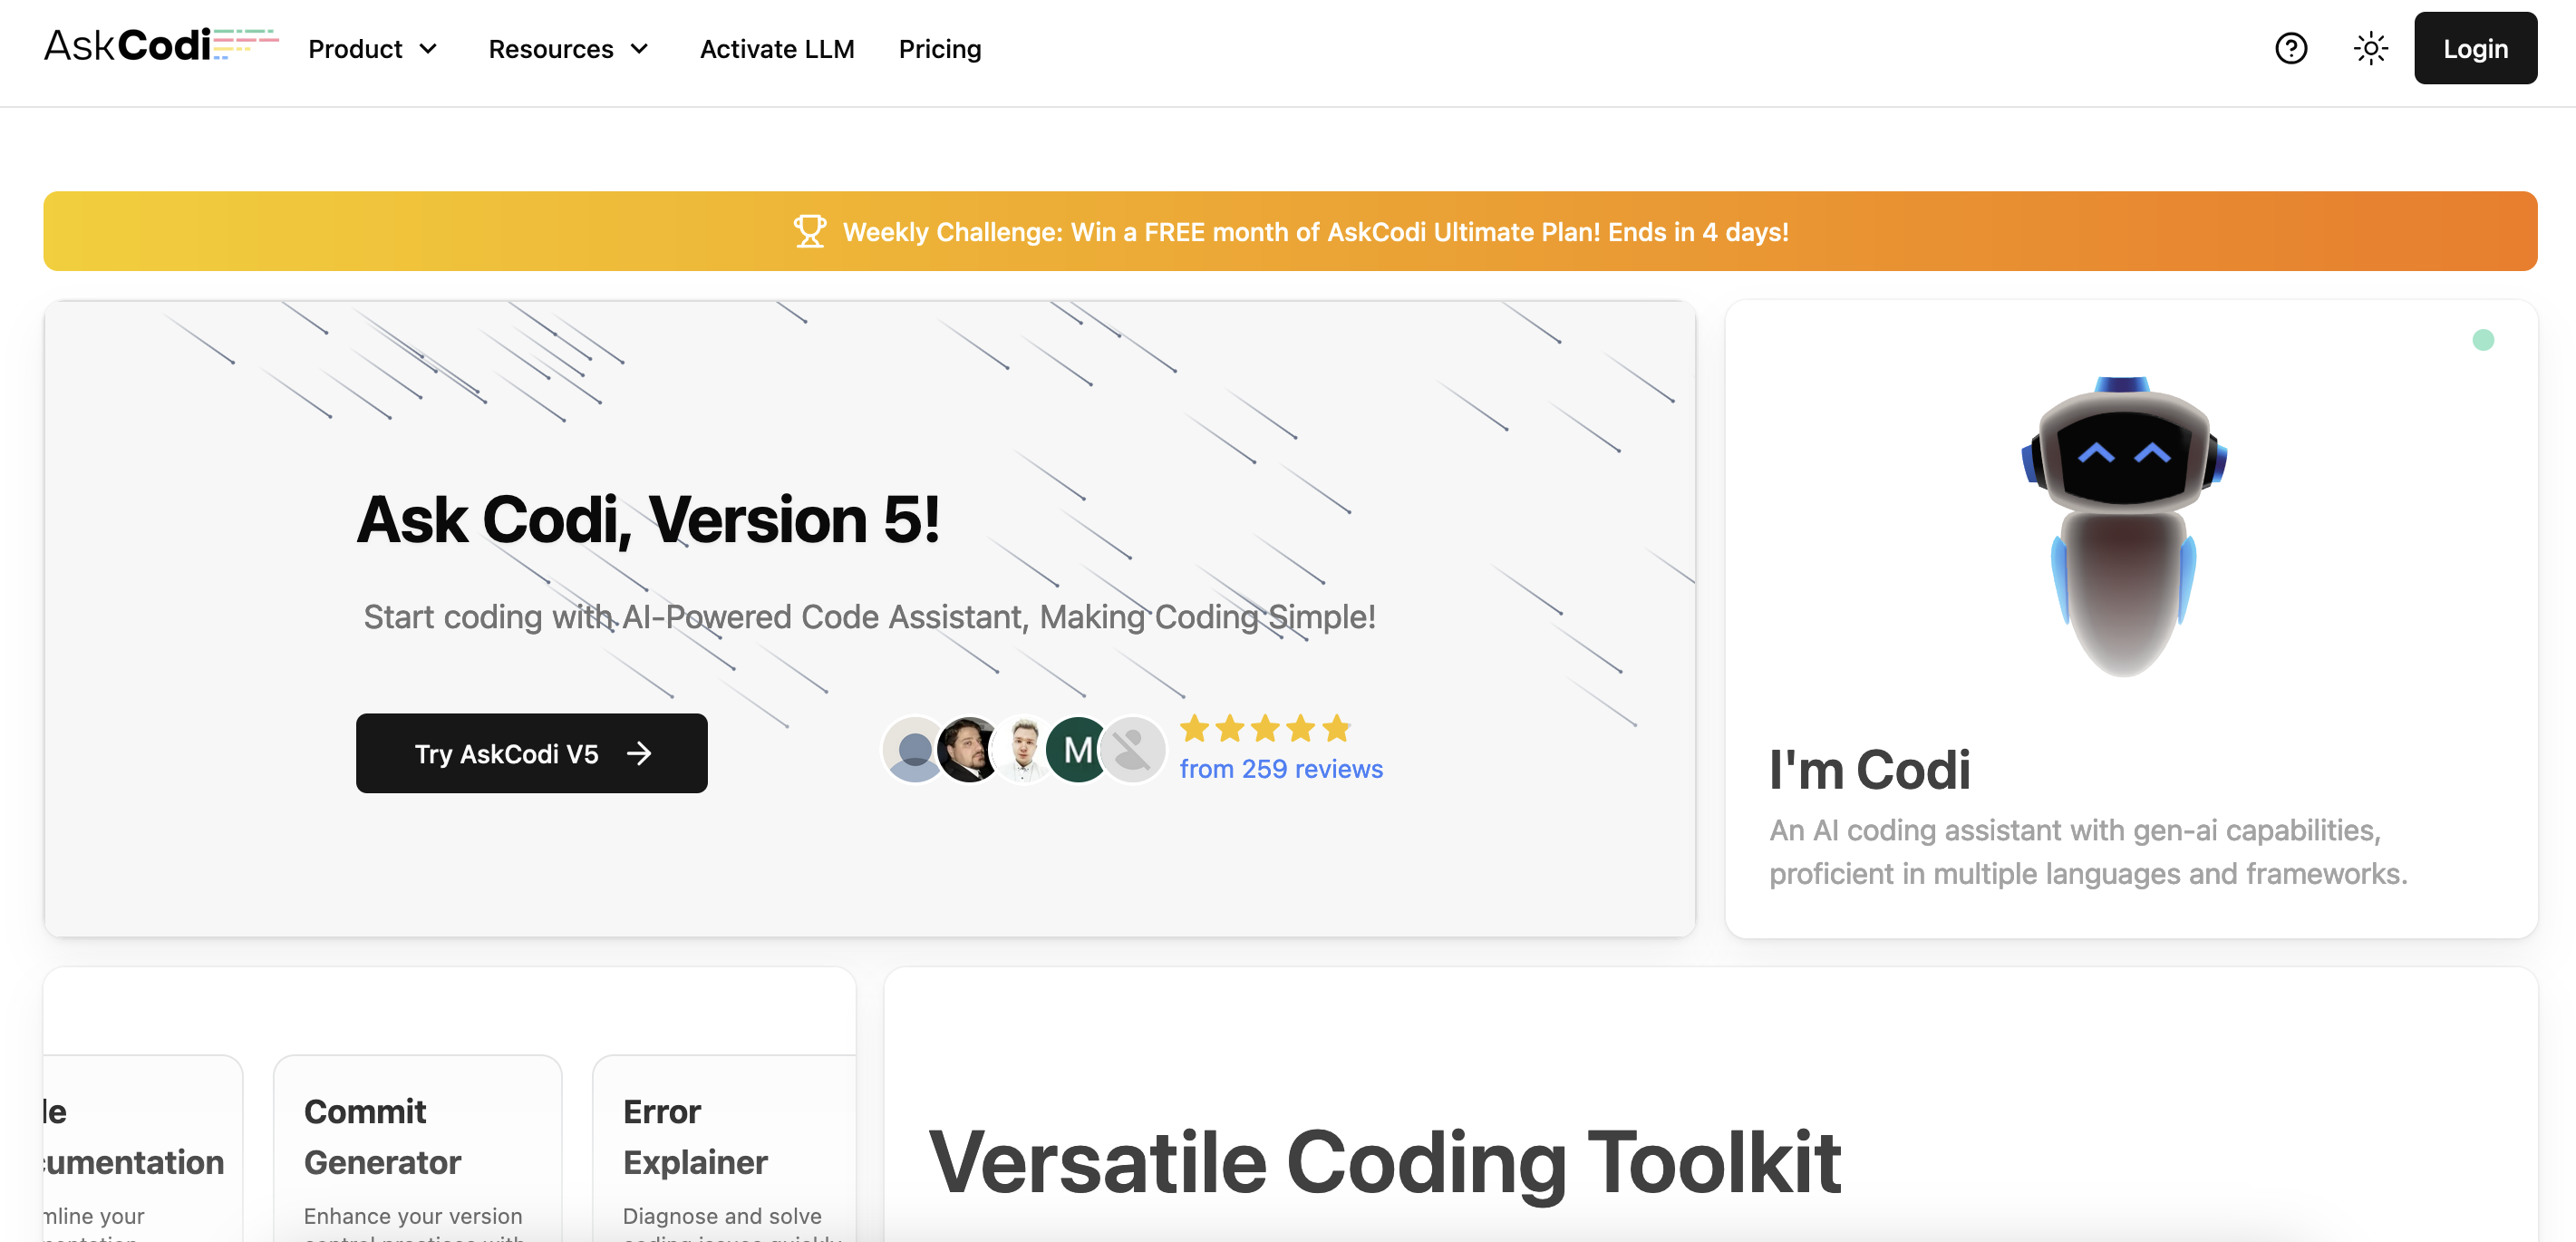Click the Ask Codi, Version 5! headline
The height and width of the screenshot is (1242, 2576).
(648, 520)
